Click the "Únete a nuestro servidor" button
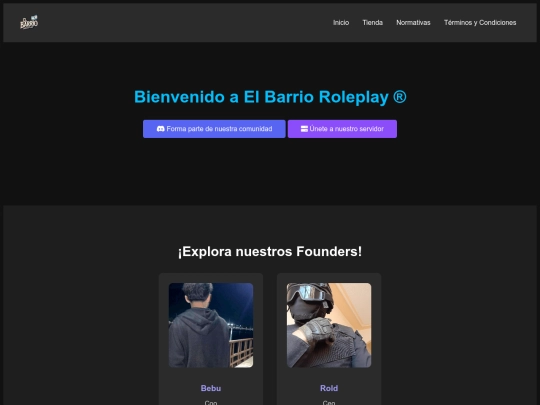The width and height of the screenshot is (540, 405). [x=342, y=129]
